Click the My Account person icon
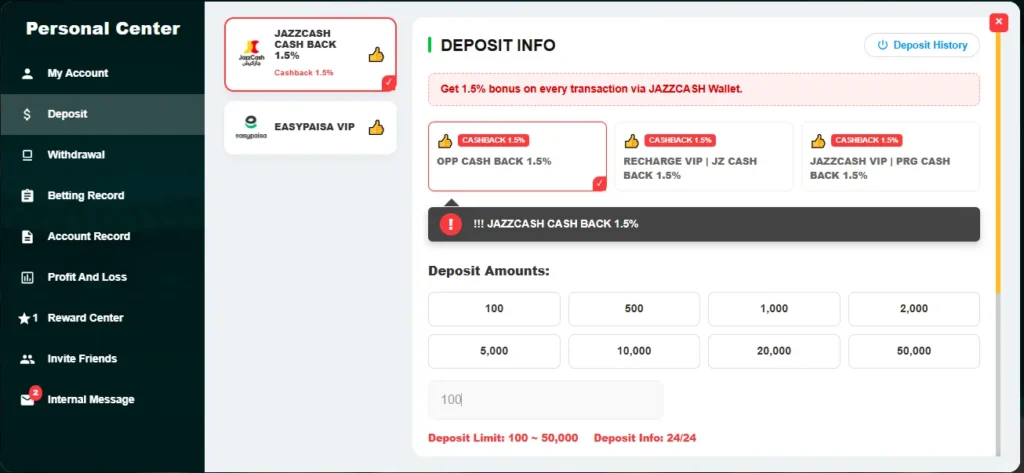The height and width of the screenshot is (473, 1024). click(27, 73)
